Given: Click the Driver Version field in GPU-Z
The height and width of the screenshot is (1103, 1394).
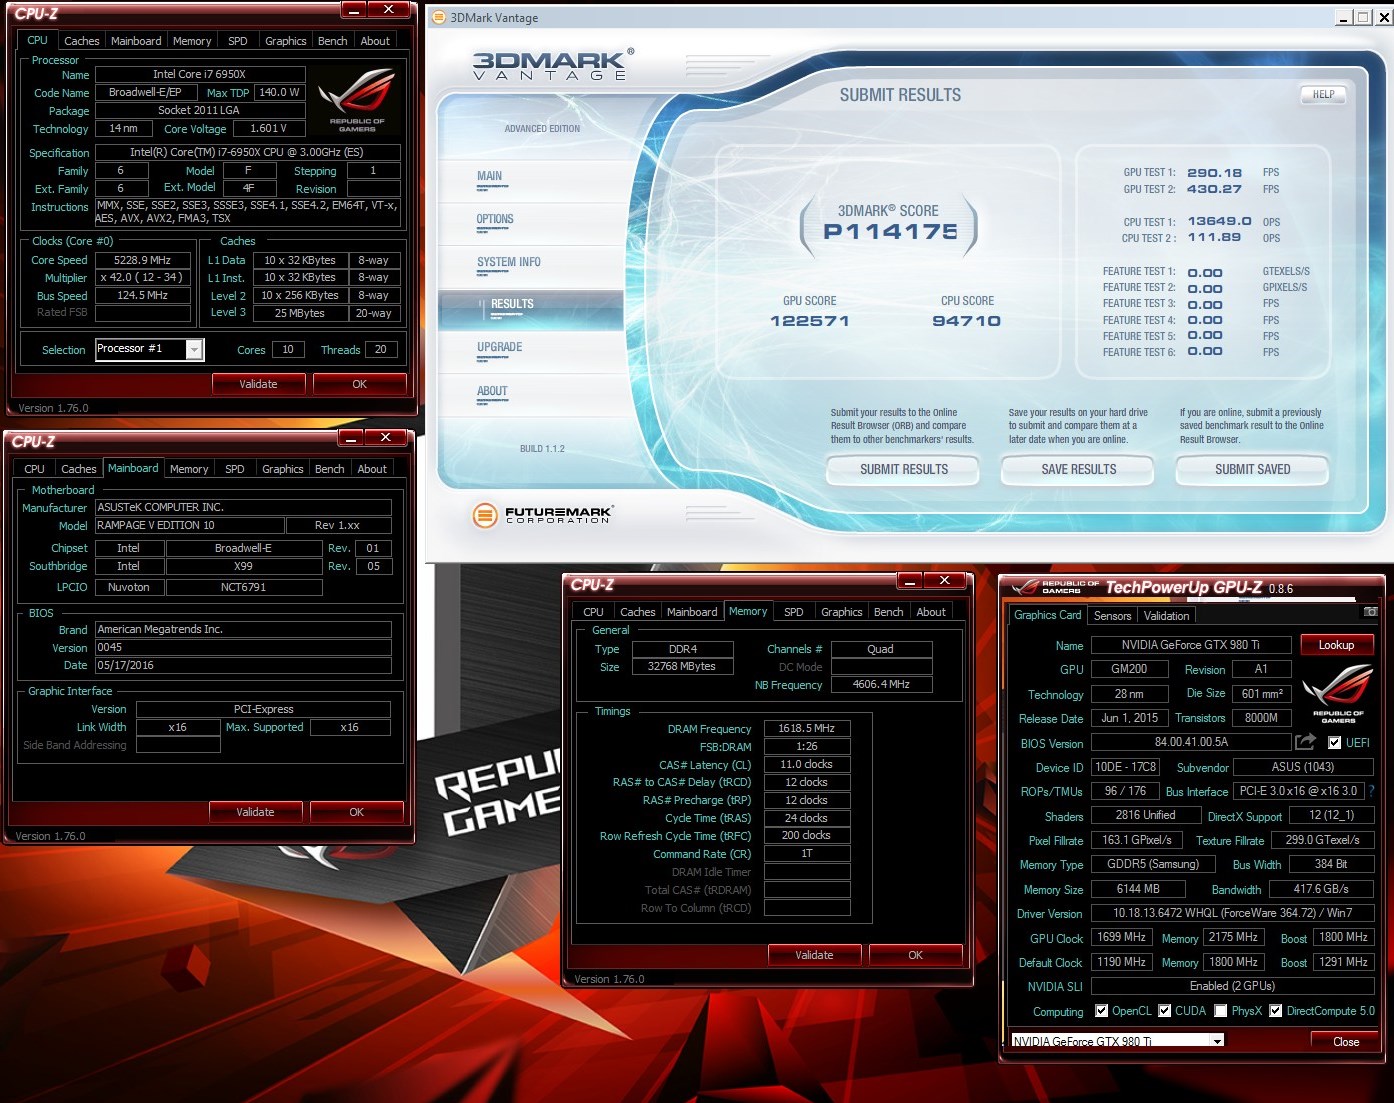Looking at the screenshot, I should tap(1232, 913).
